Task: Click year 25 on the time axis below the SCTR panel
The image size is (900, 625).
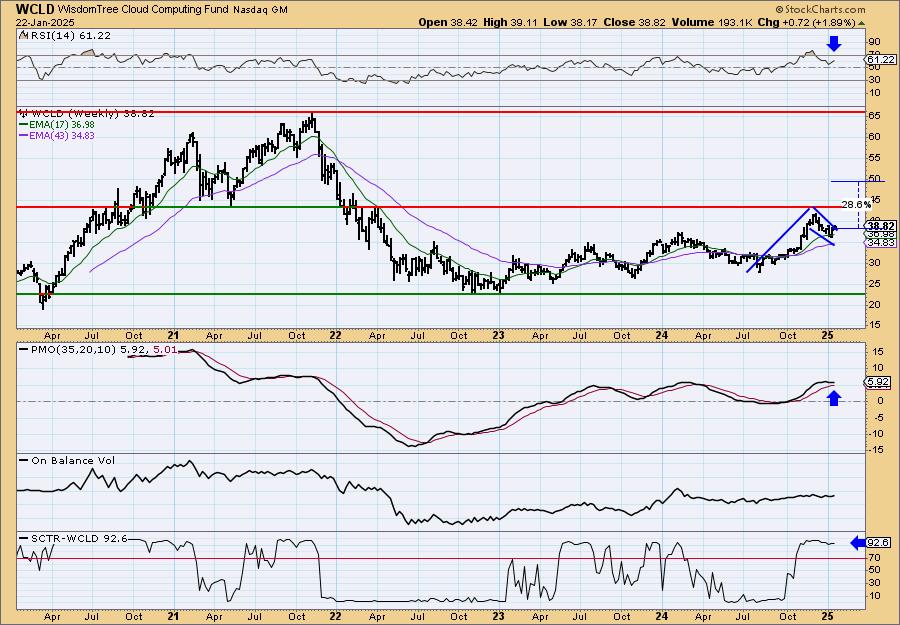Action: coord(827,616)
